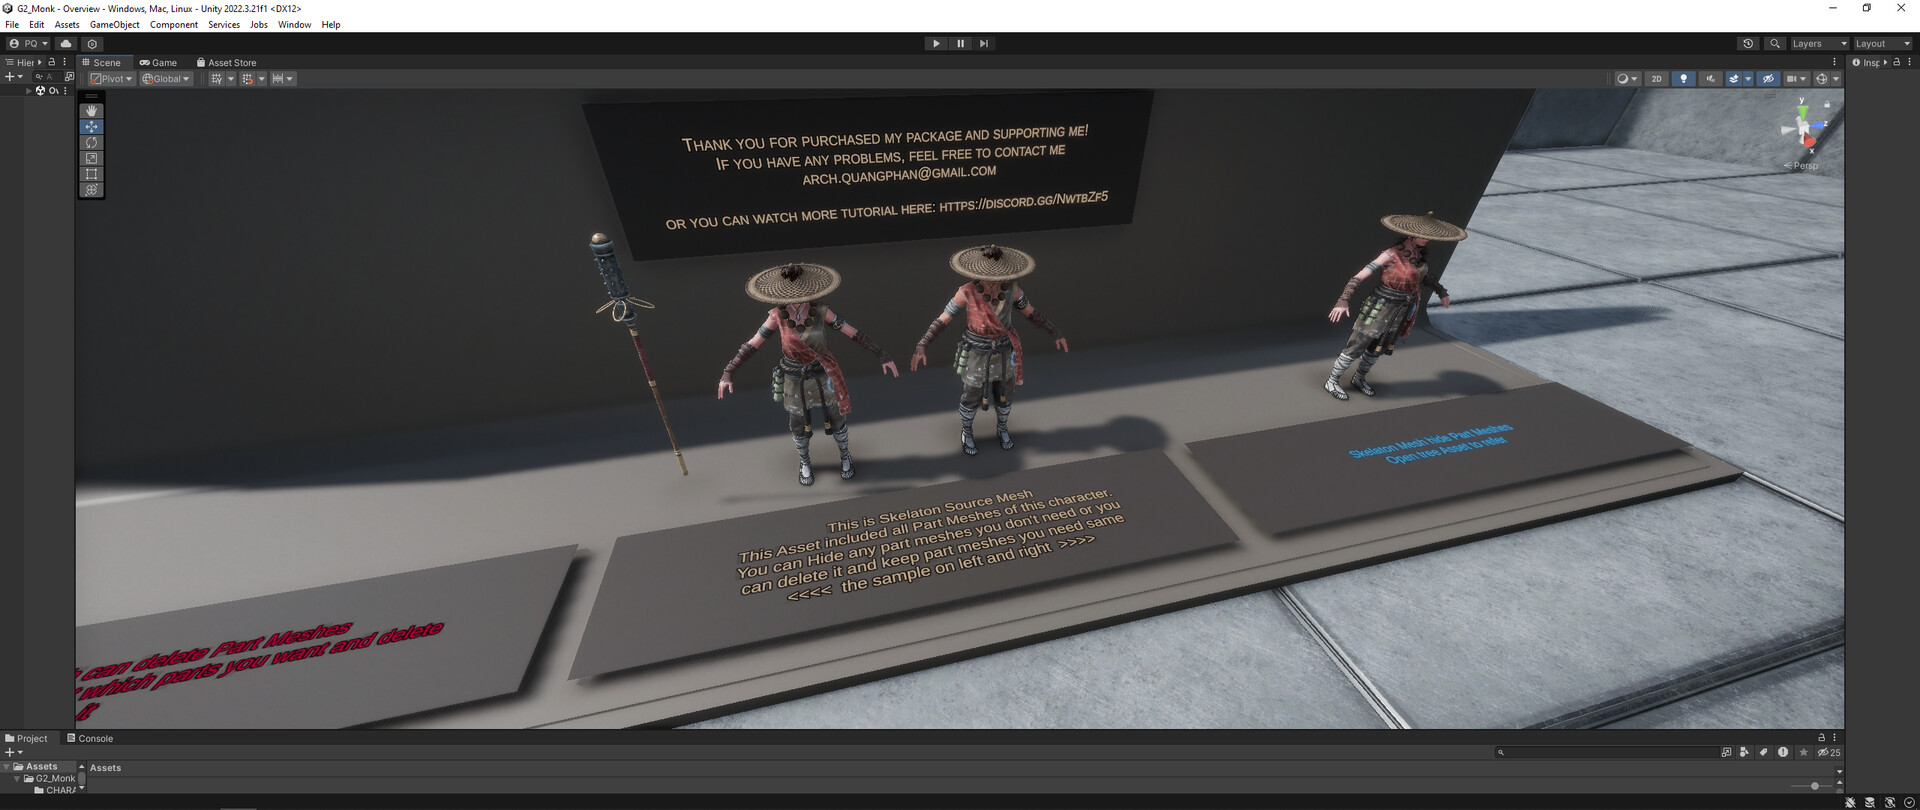
Task: Click the Project favorites star icon
Action: point(1804,752)
